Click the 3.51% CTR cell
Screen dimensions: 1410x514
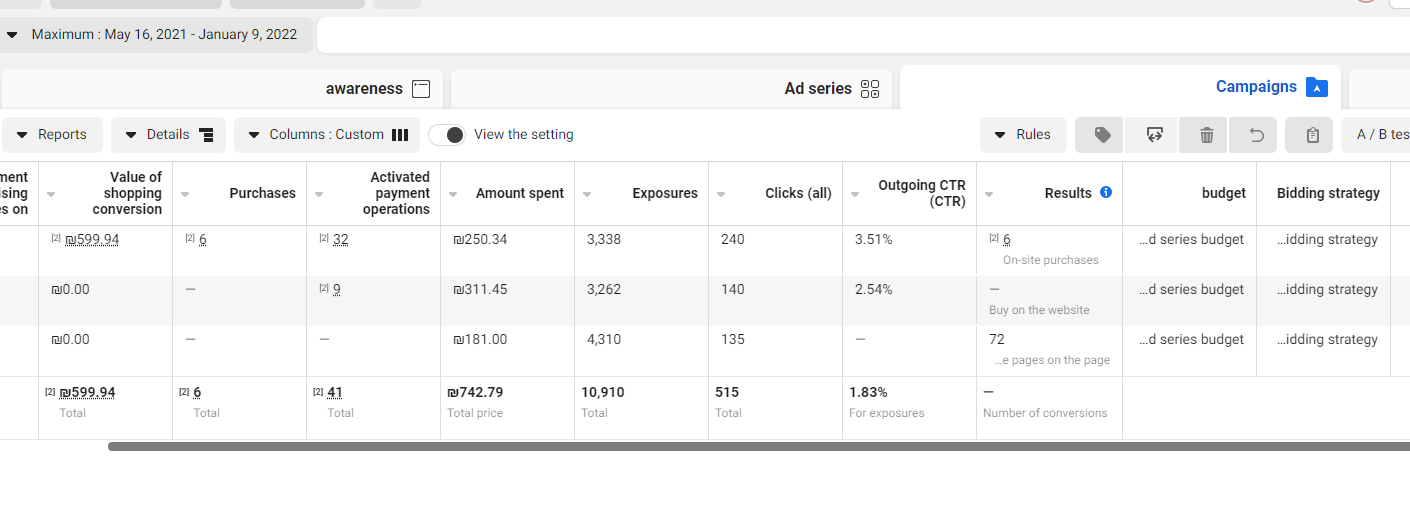(874, 240)
